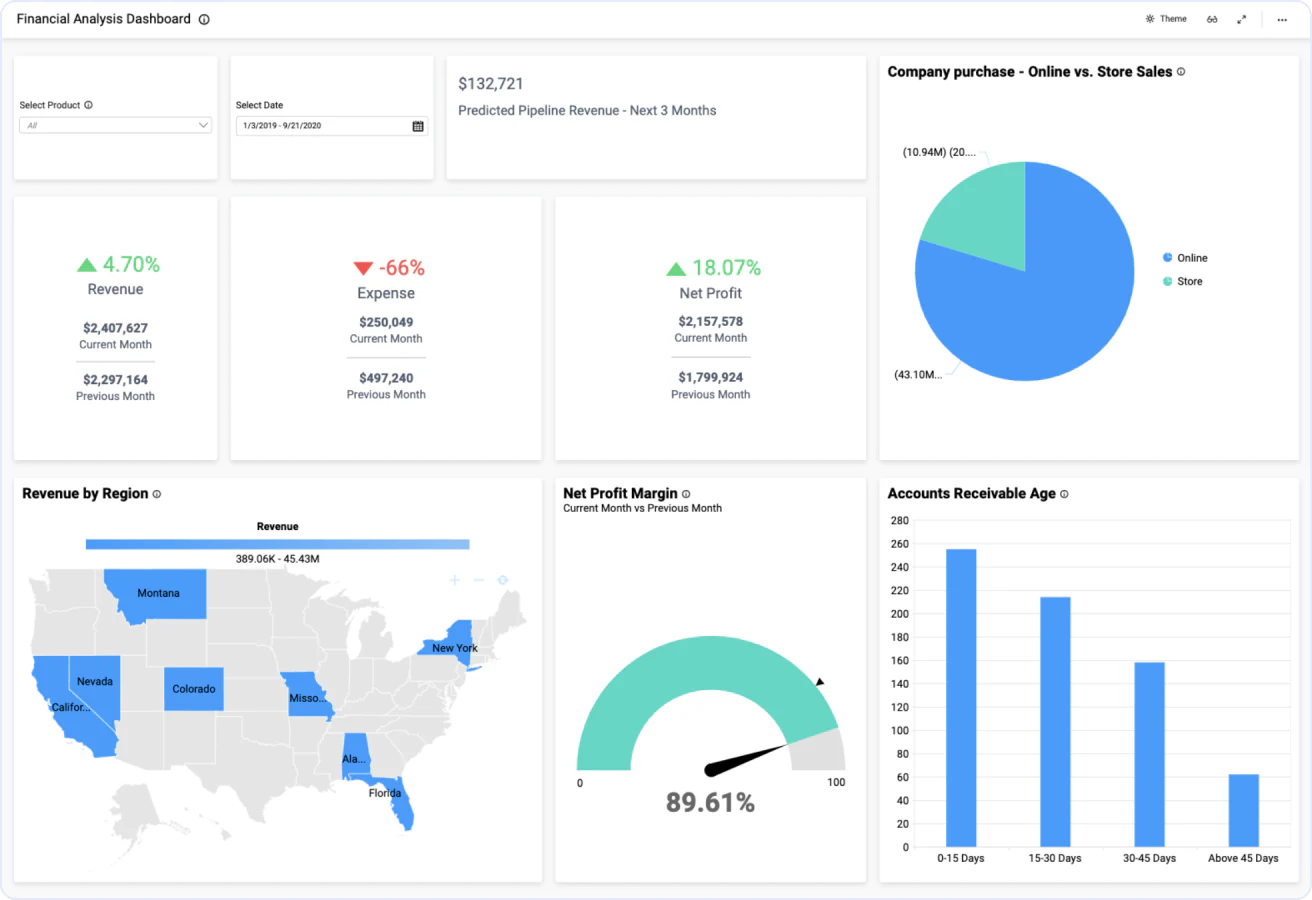Viewport: 1312px width, 900px height.
Task: Zoom in on map with plus icon
Action: pos(454,580)
